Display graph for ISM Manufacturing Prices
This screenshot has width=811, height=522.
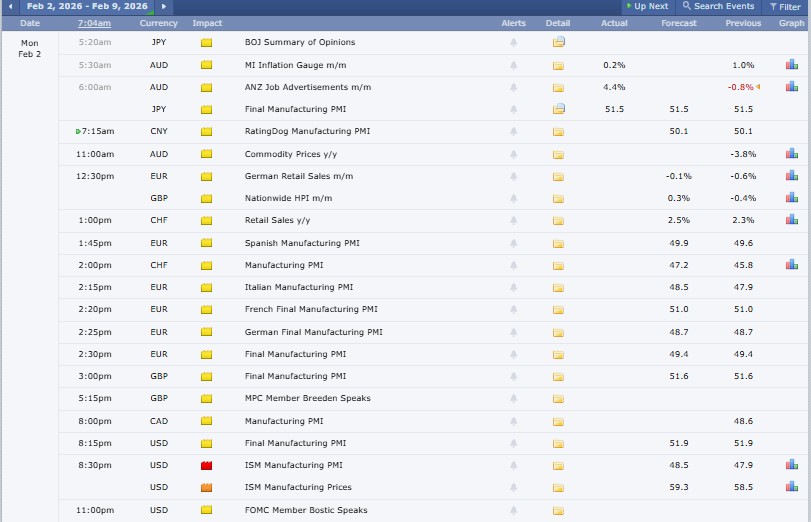791,487
